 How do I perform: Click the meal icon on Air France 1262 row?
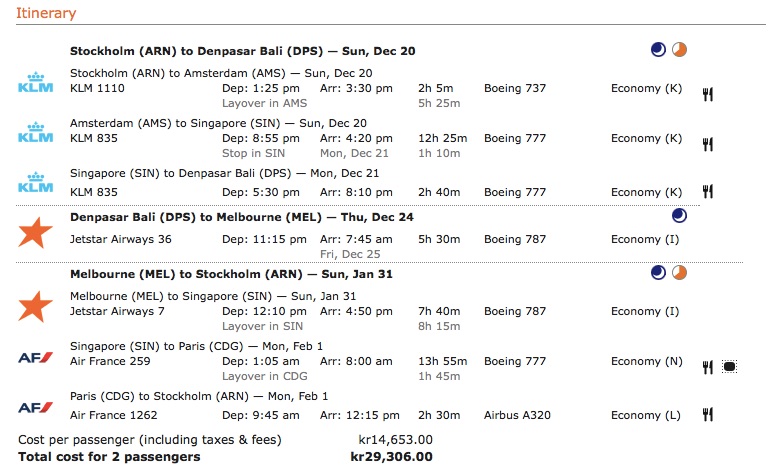tap(708, 414)
